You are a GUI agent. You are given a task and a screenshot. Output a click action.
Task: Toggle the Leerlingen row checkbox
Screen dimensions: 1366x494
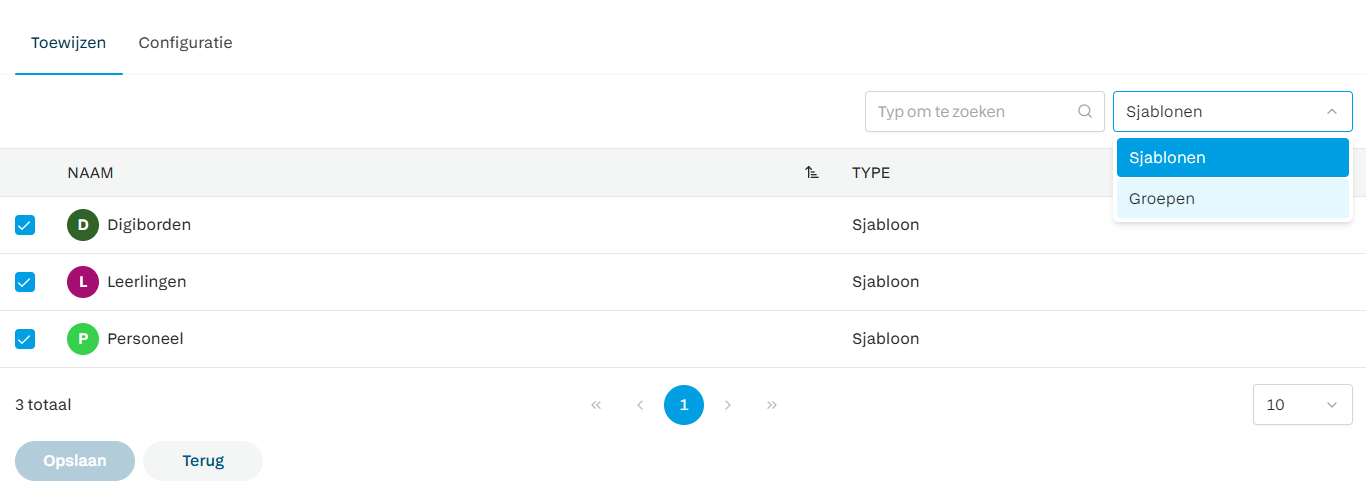click(x=25, y=282)
